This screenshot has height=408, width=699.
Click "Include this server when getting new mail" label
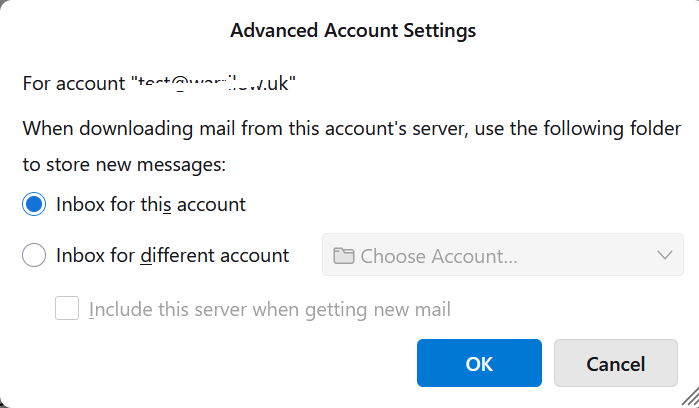pyautogui.click(x=270, y=309)
